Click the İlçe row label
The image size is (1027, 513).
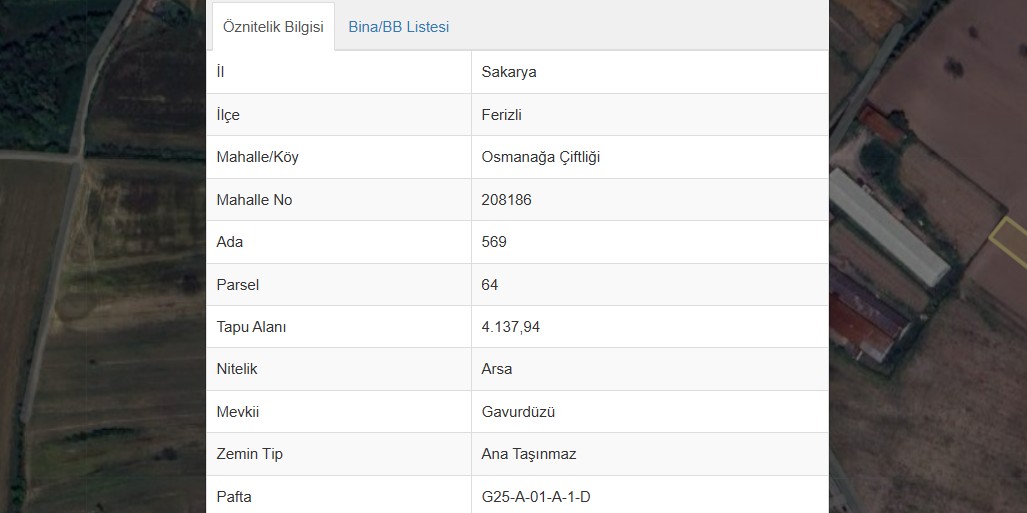[x=228, y=115]
